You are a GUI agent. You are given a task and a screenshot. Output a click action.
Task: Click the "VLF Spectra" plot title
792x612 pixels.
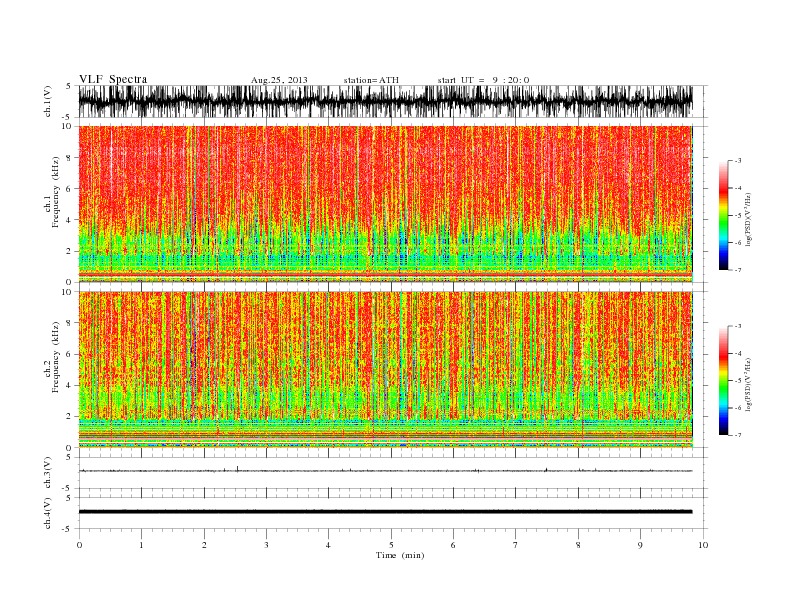[113, 79]
